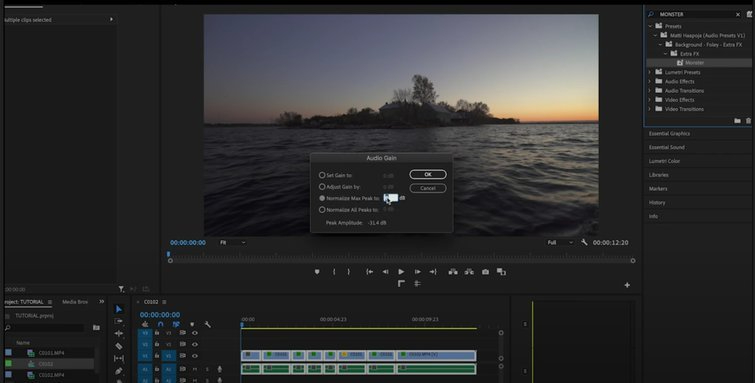
Task: Toggle Snap in timeline (magnet)
Action: tap(160, 325)
